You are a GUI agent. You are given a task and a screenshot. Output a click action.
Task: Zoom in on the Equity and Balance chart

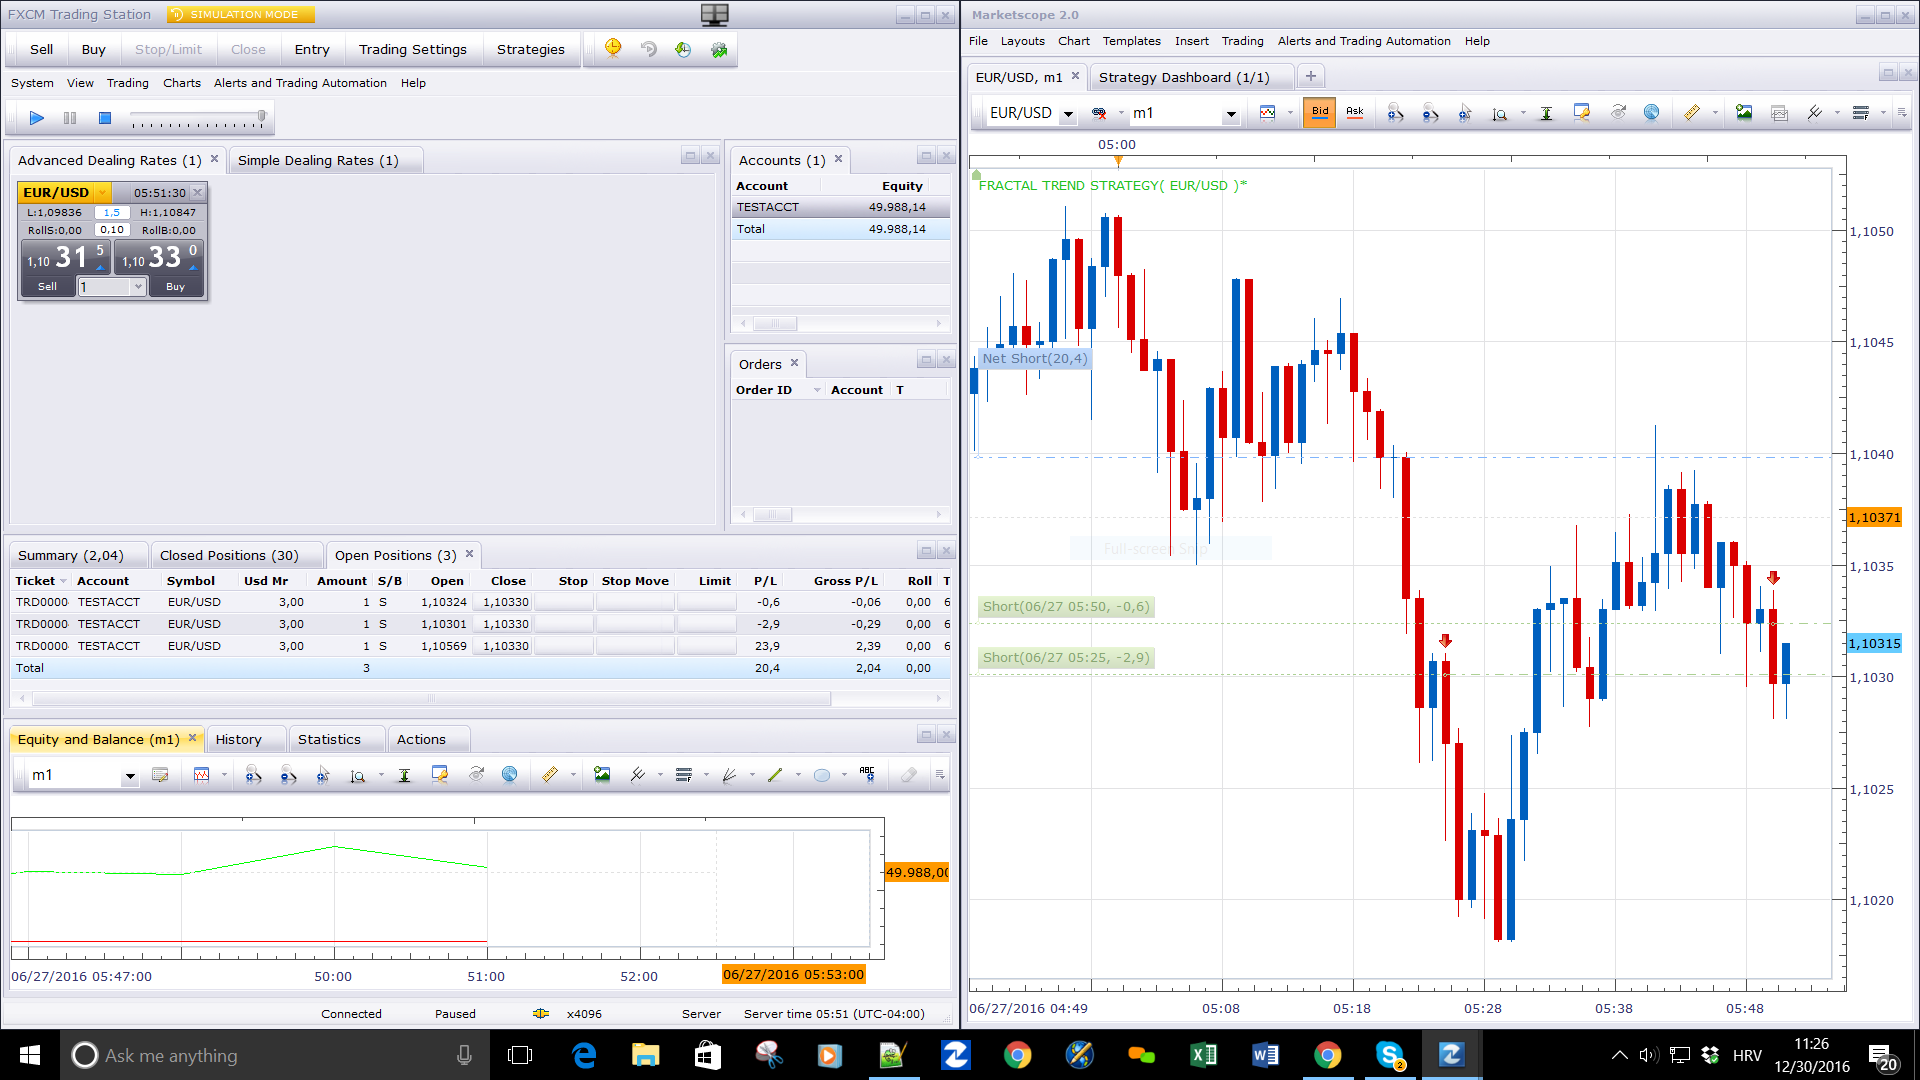[253, 775]
